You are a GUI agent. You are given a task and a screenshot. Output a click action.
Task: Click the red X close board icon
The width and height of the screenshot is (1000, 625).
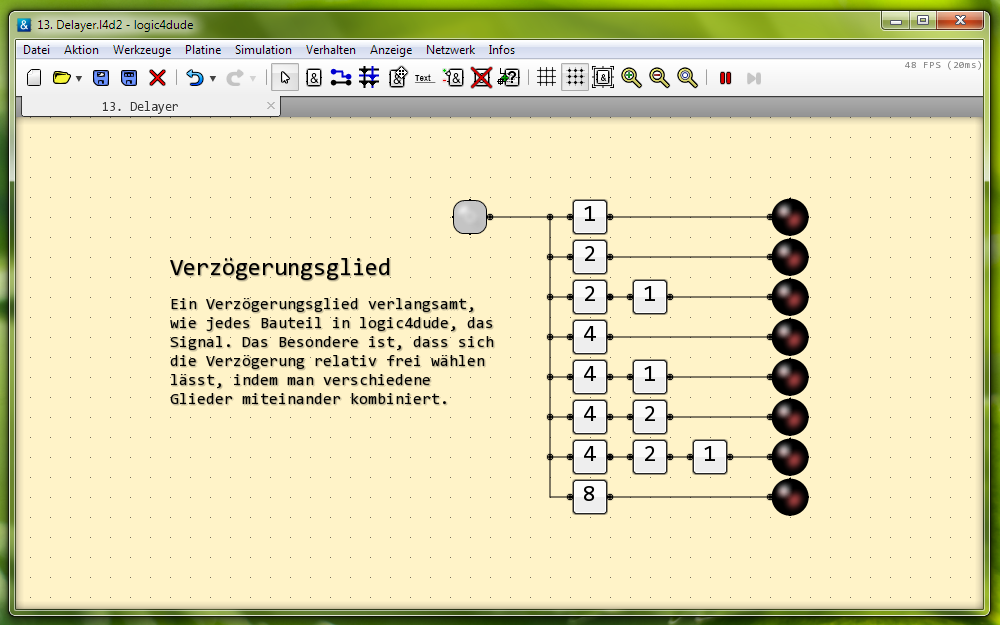(158, 78)
